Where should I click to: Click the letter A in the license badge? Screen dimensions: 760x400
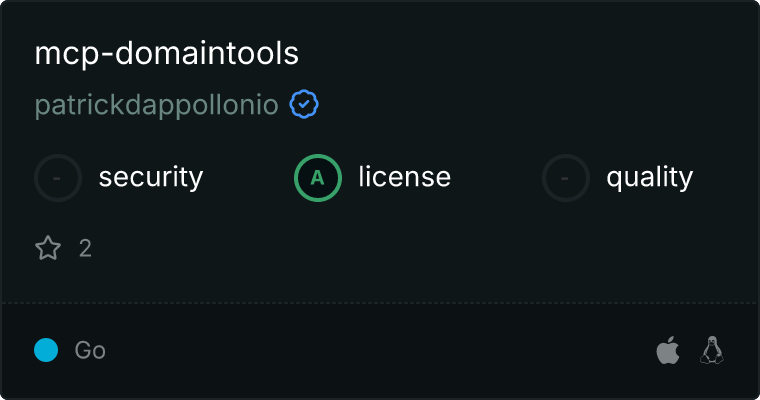tap(318, 178)
